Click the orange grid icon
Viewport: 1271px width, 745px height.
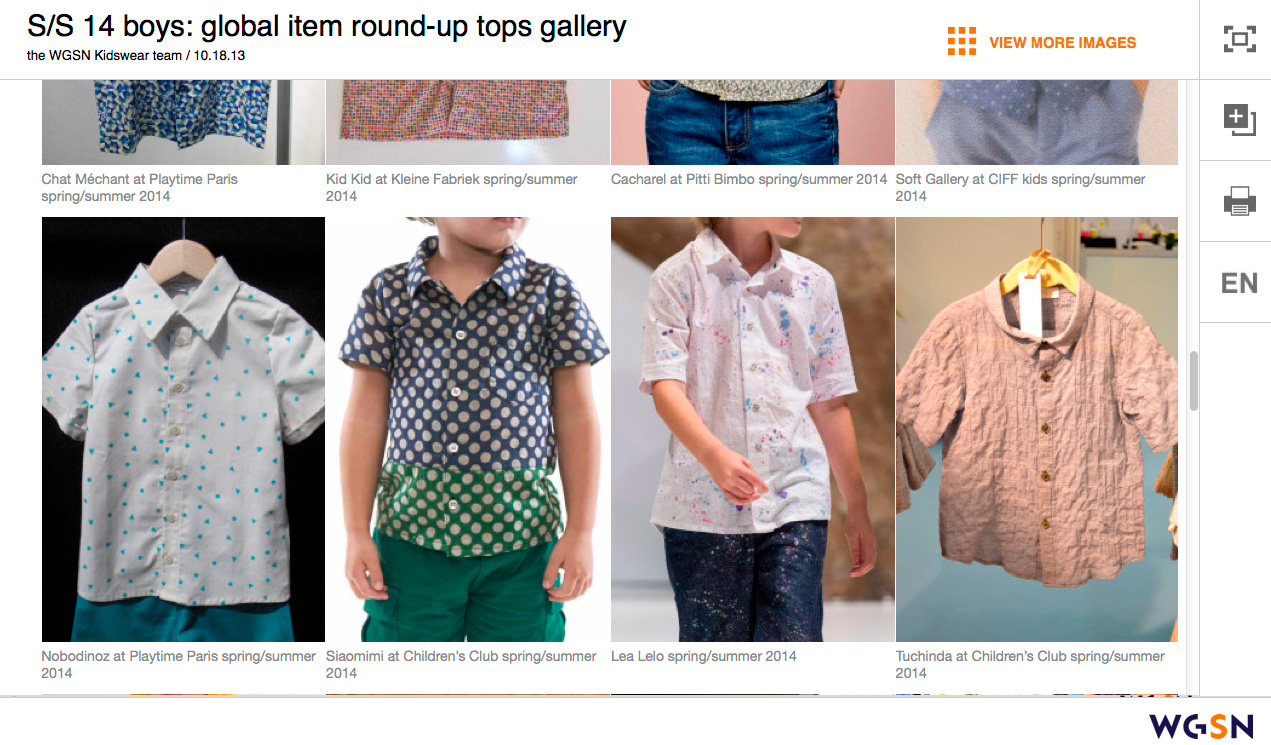pos(961,41)
